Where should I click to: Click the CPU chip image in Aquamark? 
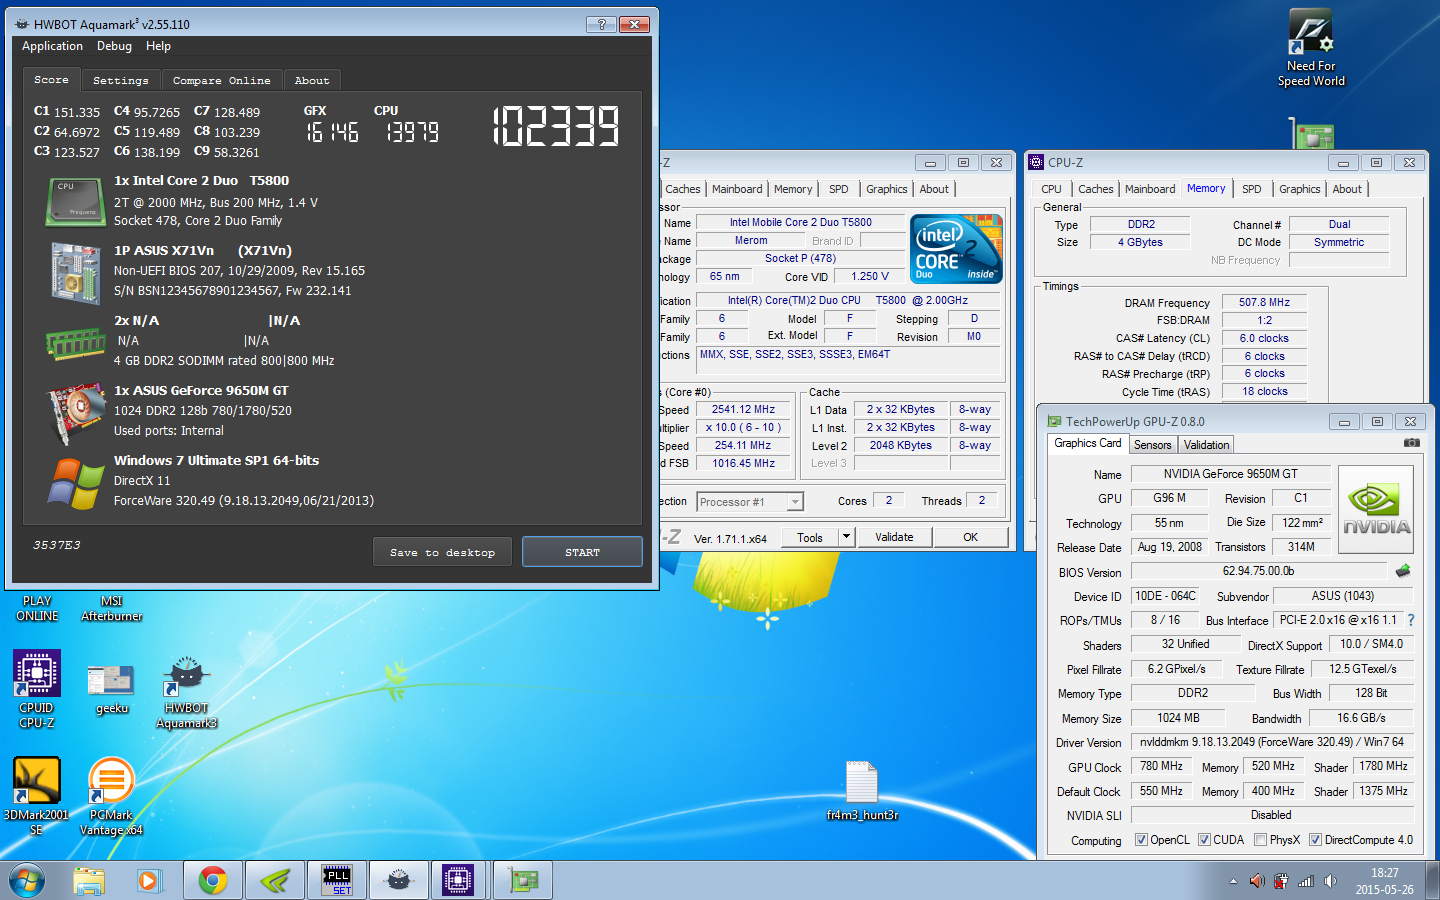[x=76, y=201]
